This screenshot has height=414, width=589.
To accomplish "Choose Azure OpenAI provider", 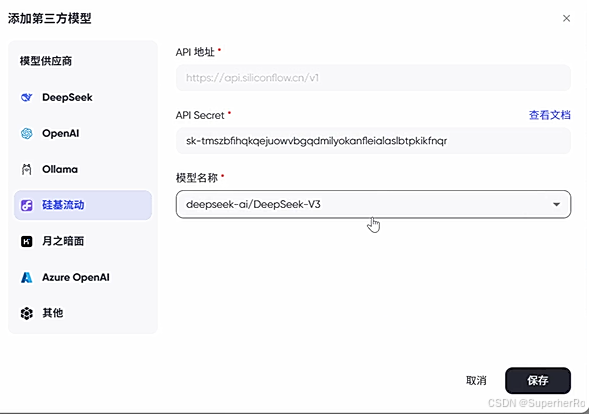I will click(83, 277).
